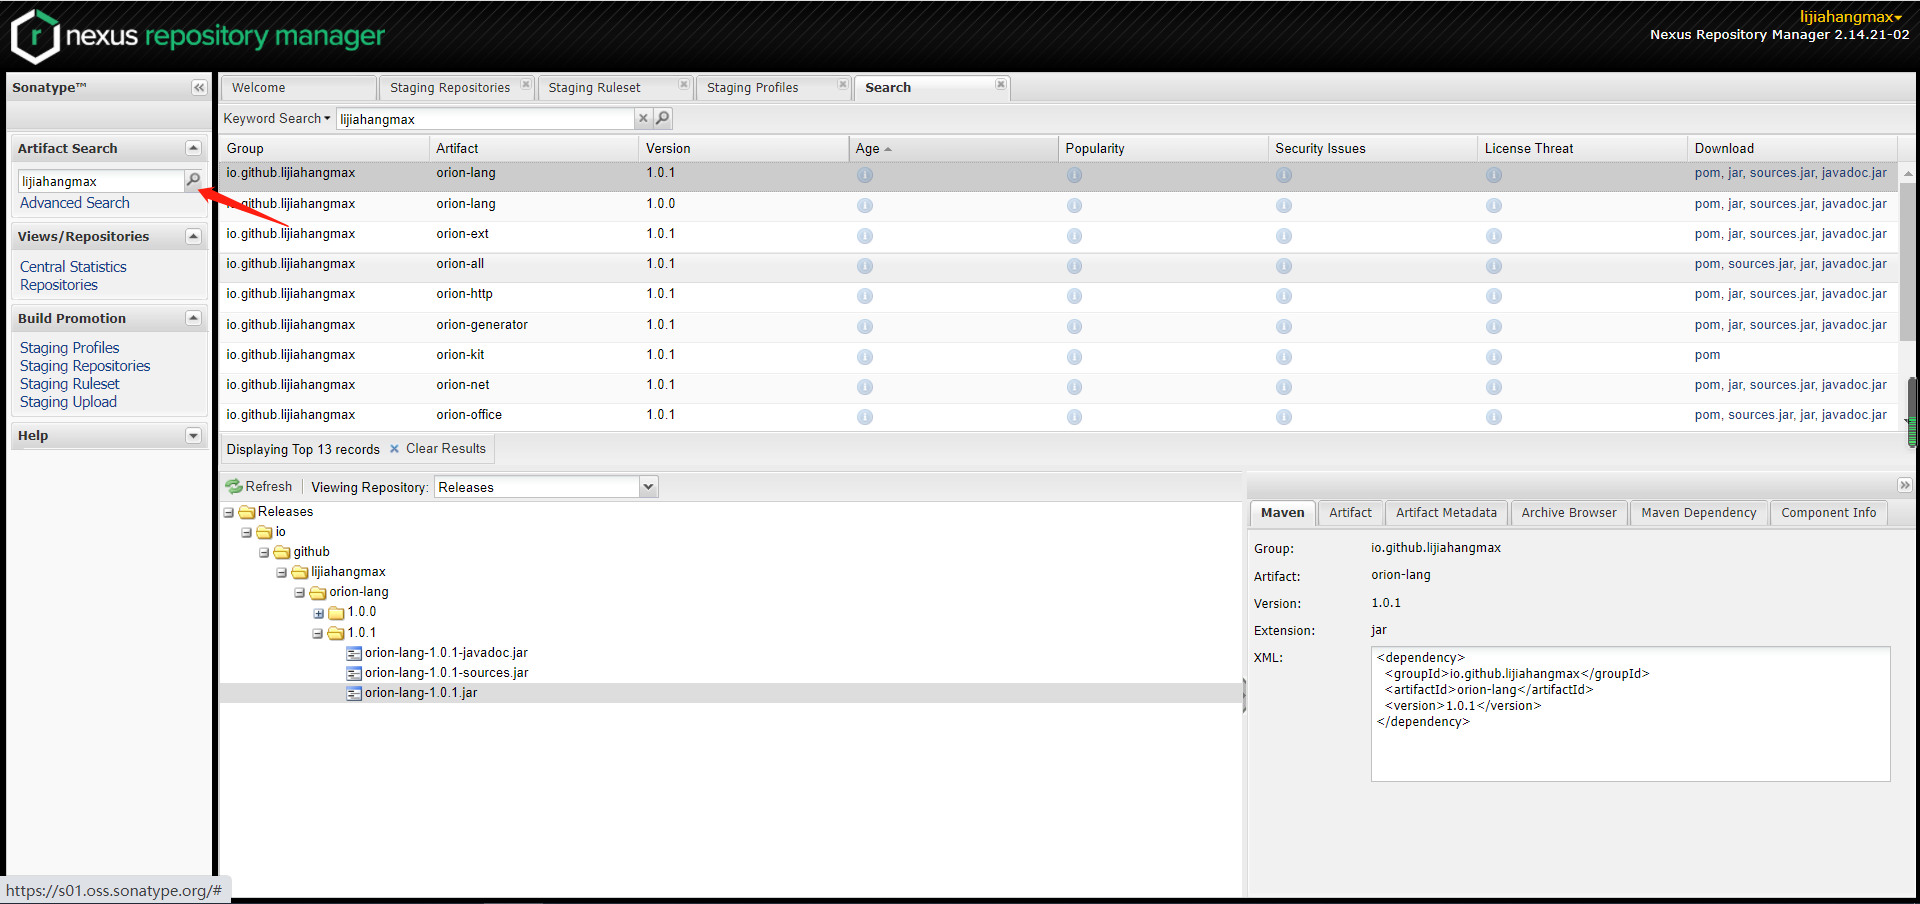Collapse the Sonatype sidebar panel
This screenshot has height=904, width=1920.
pos(199,88)
